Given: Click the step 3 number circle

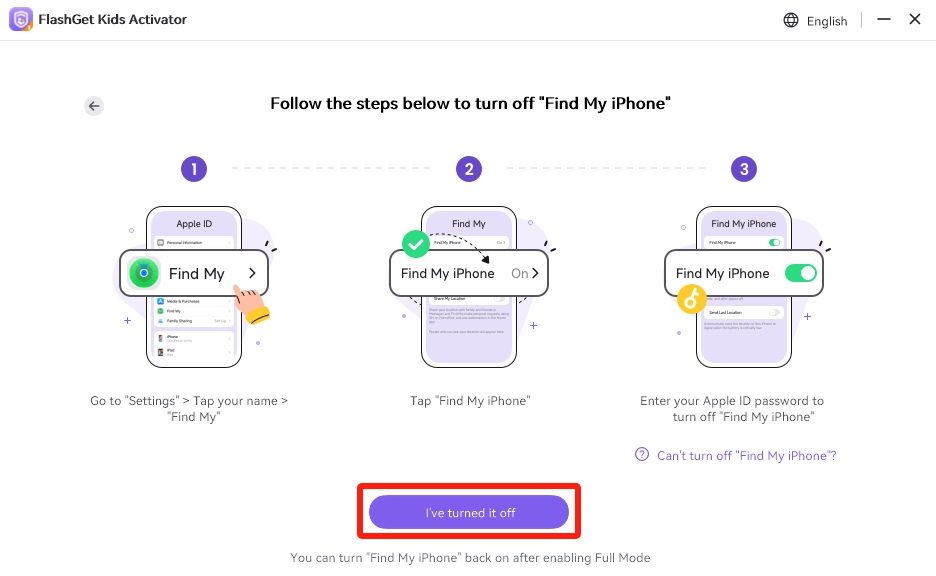Looking at the screenshot, I should (743, 168).
